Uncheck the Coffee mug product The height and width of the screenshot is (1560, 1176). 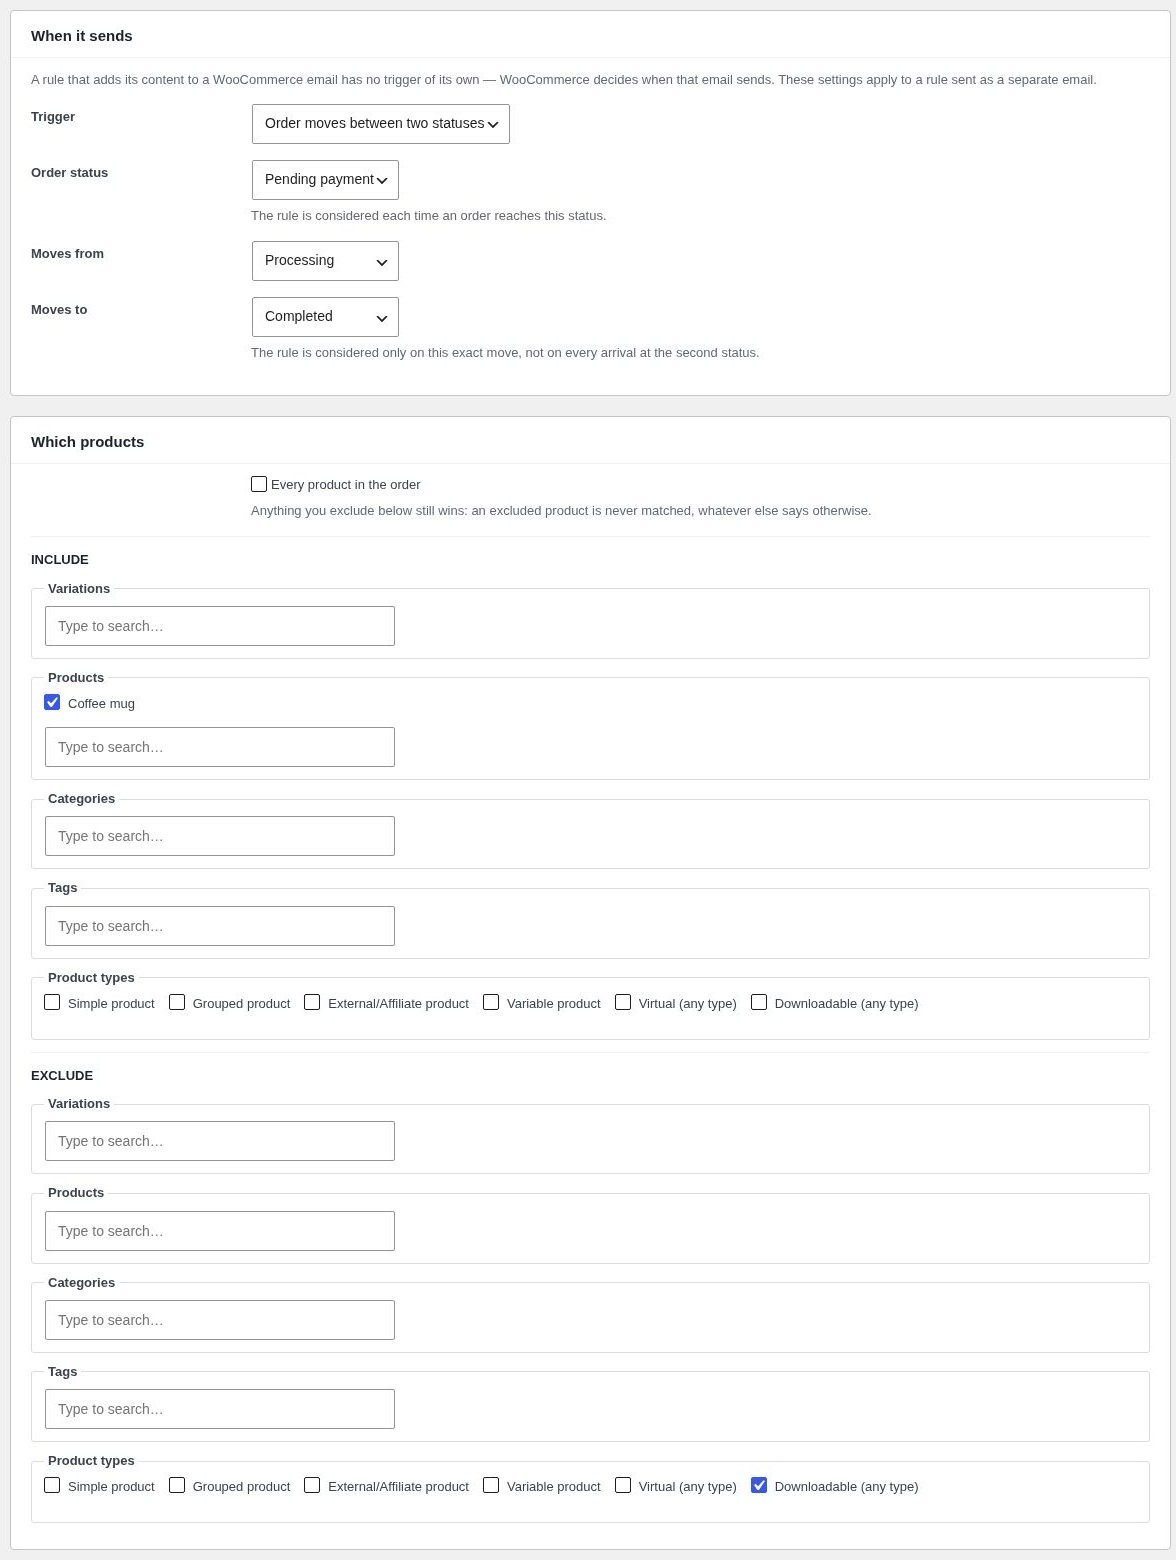tap(52, 702)
